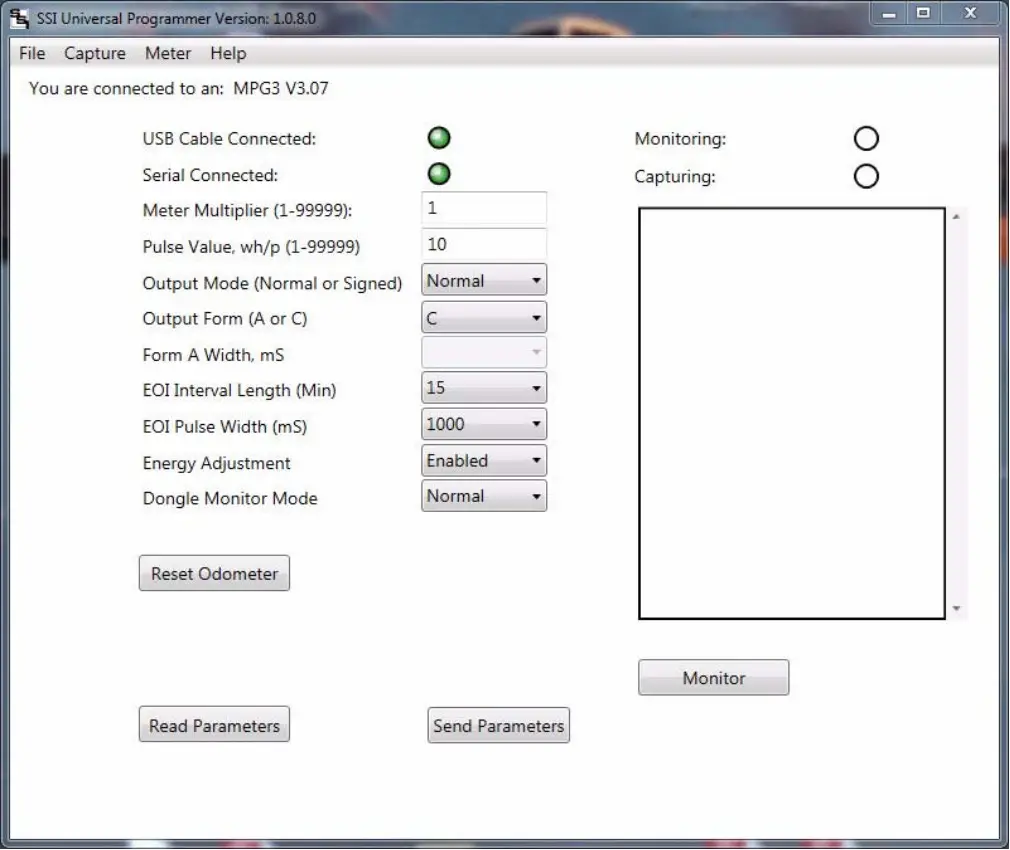Click the Read Parameters button
This screenshot has height=850, width=1010.
214,726
